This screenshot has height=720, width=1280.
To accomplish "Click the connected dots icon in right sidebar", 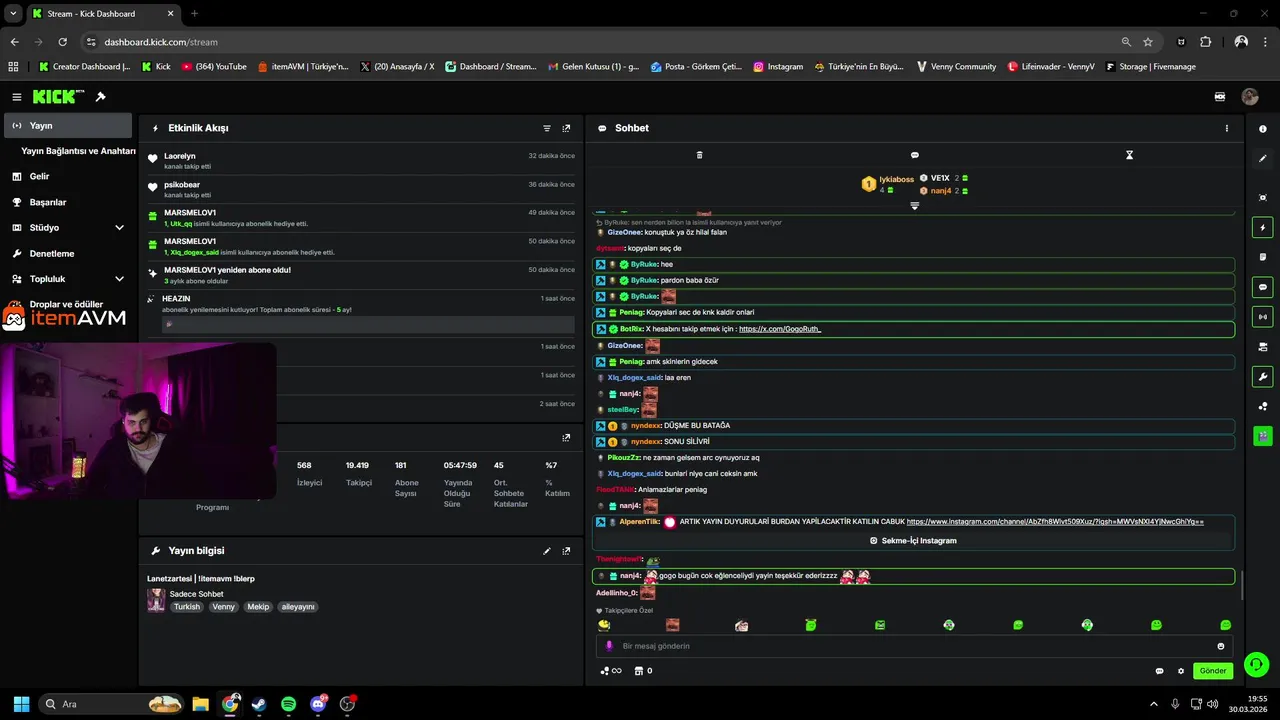I will pyautogui.click(x=1263, y=406).
